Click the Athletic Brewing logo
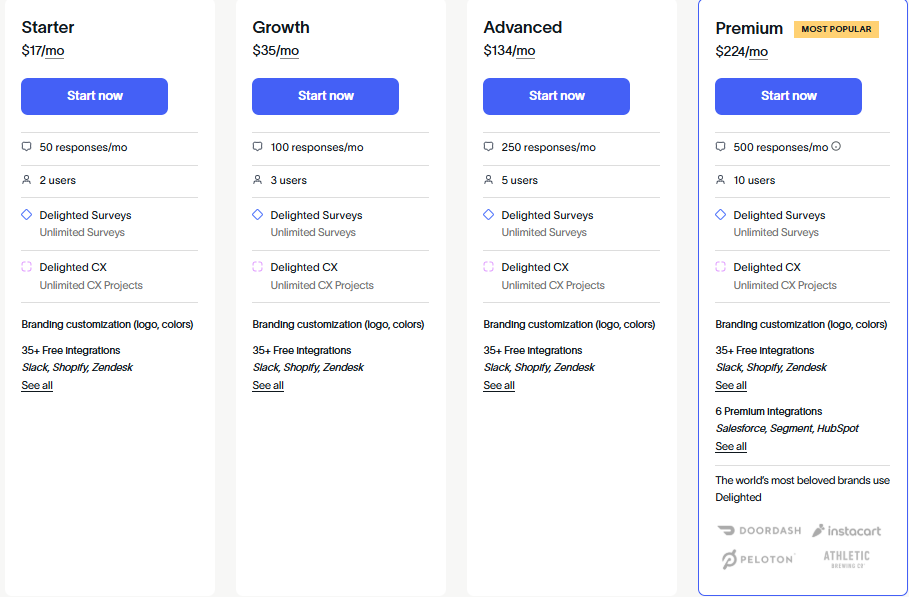909x597 pixels. pos(846,558)
